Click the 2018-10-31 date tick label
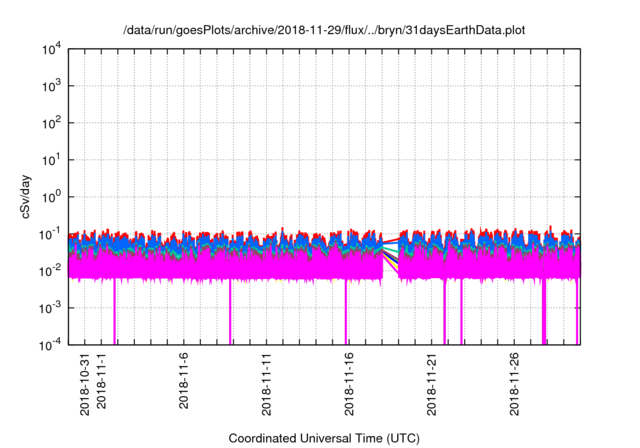 (84, 384)
